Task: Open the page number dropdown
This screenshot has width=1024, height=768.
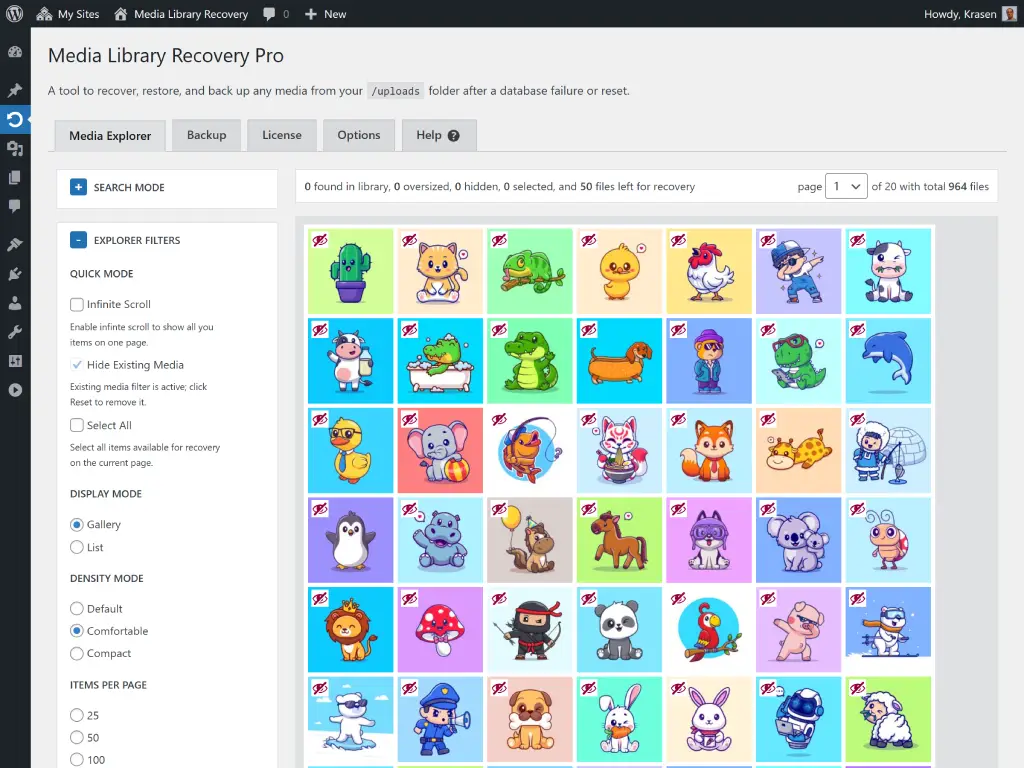Action: [846, 186]
